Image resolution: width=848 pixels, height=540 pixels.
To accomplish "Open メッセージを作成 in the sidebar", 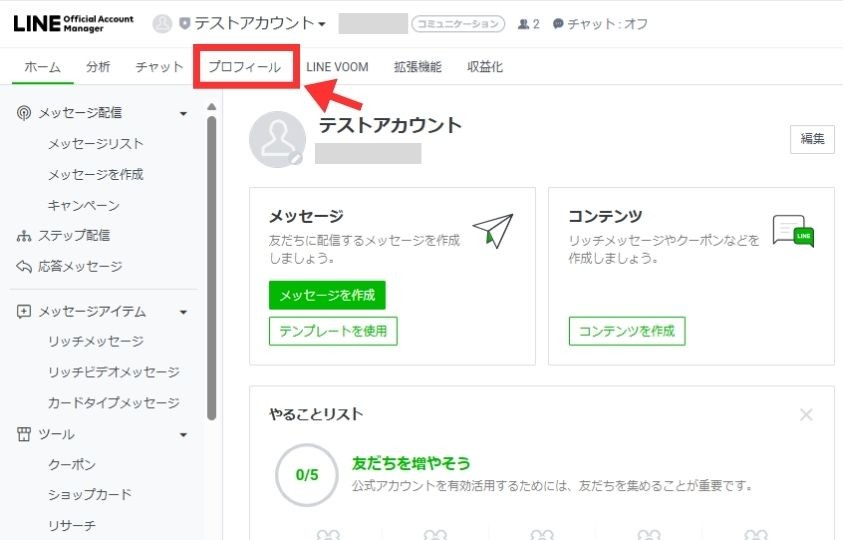I will (x=96, y=174).
